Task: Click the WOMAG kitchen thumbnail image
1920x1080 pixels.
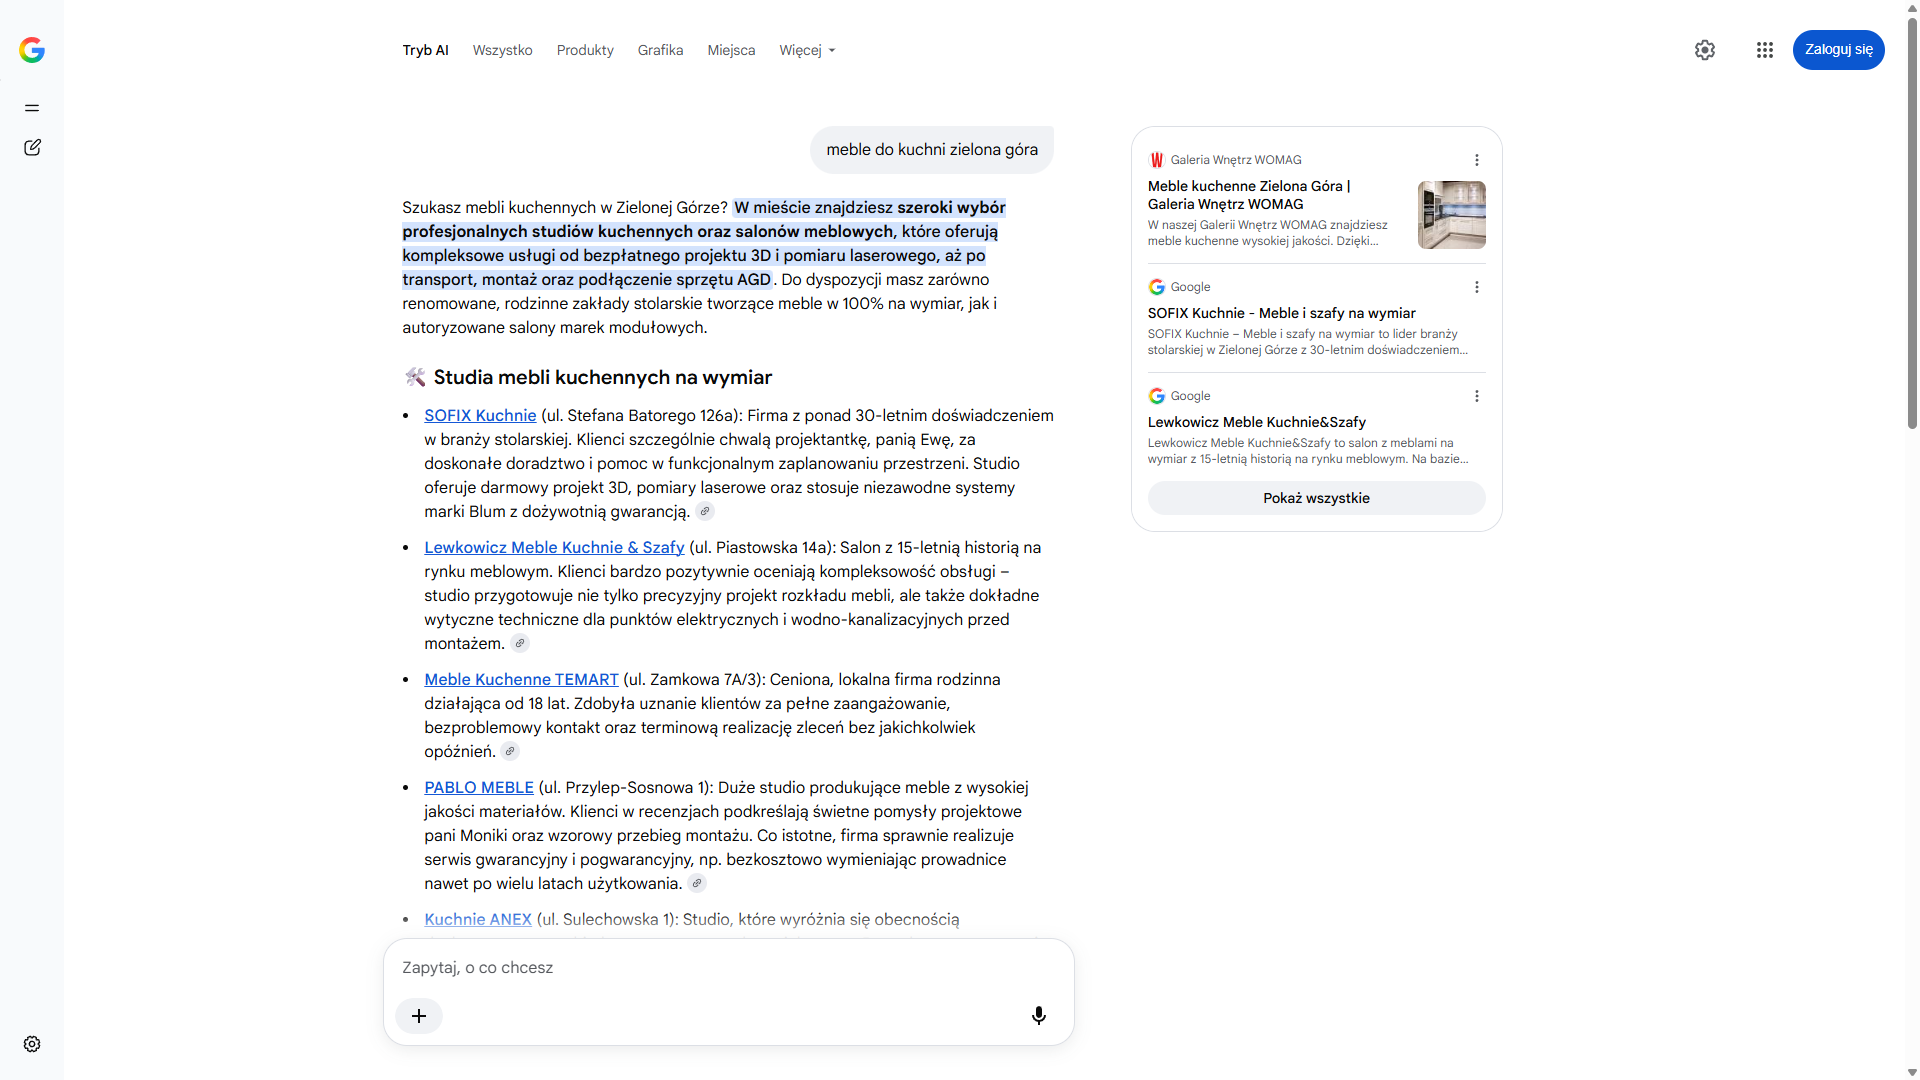Action: [1452, 215]
